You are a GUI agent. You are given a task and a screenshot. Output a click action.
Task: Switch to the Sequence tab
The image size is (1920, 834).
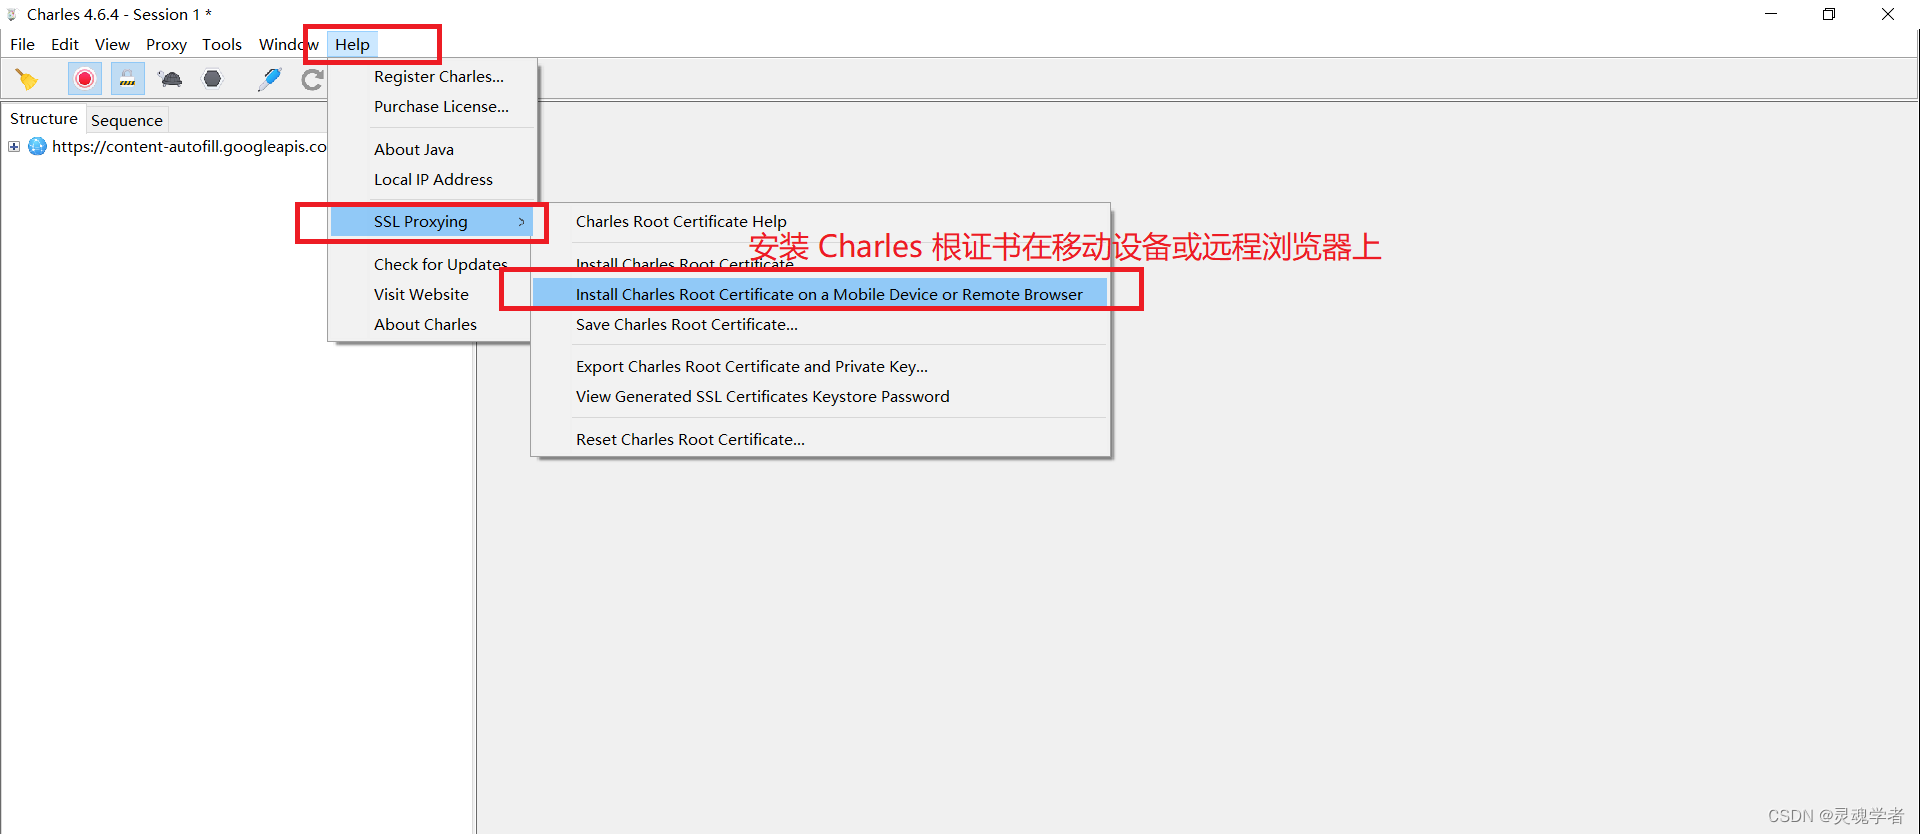127,120
